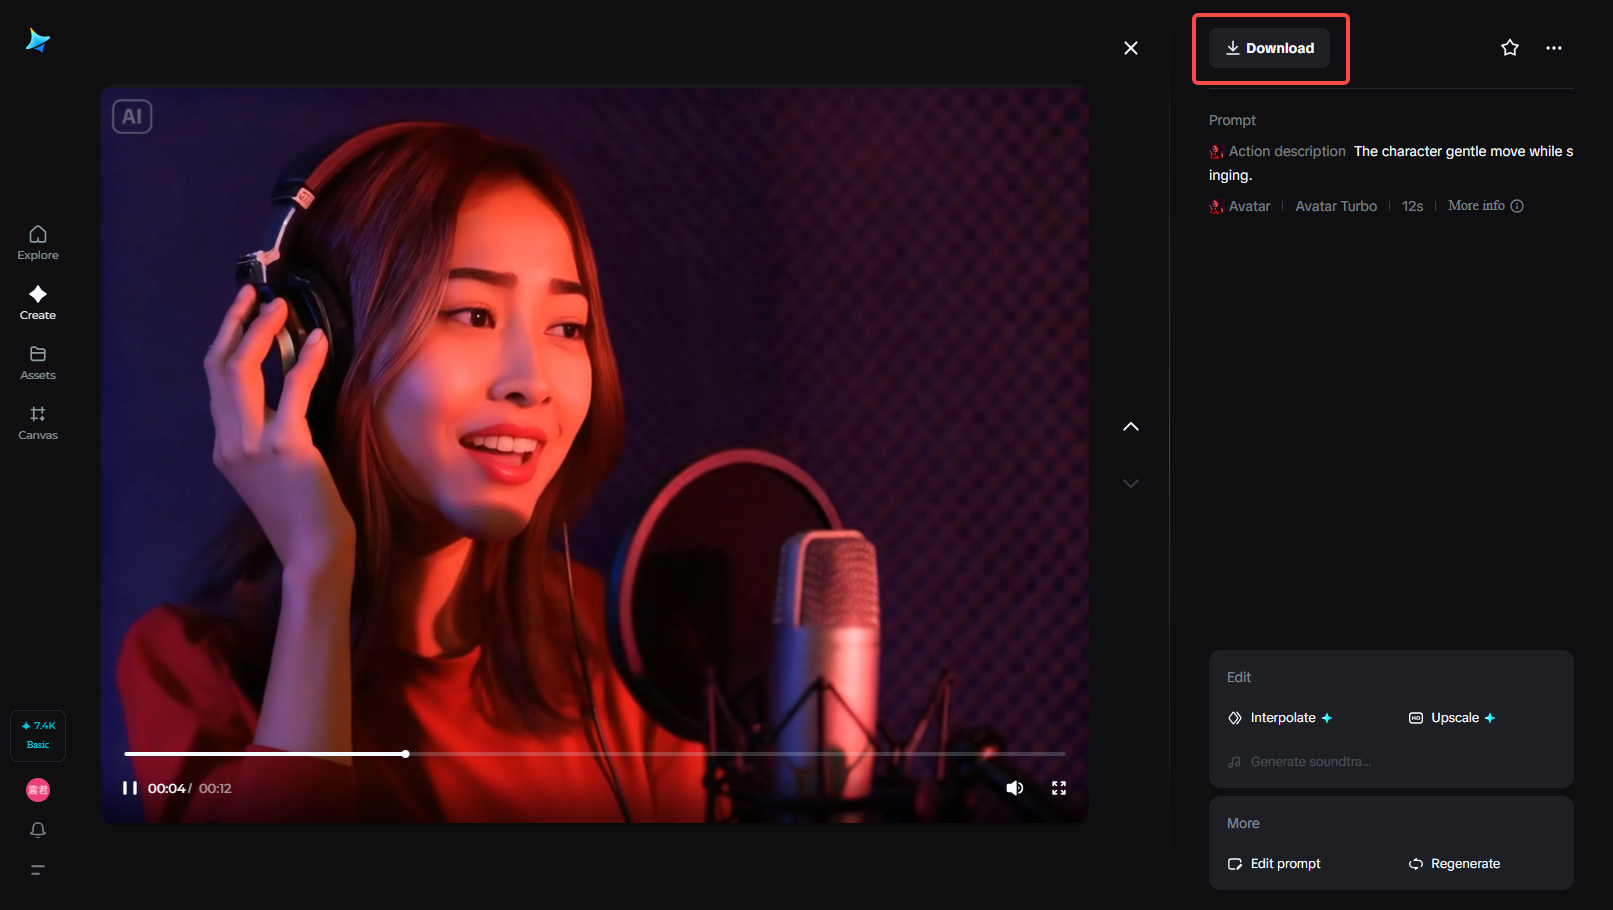This screenshot has height=910, width=1613.
Task: Enter fullscreen video mode
Action: coord(1059,788)
